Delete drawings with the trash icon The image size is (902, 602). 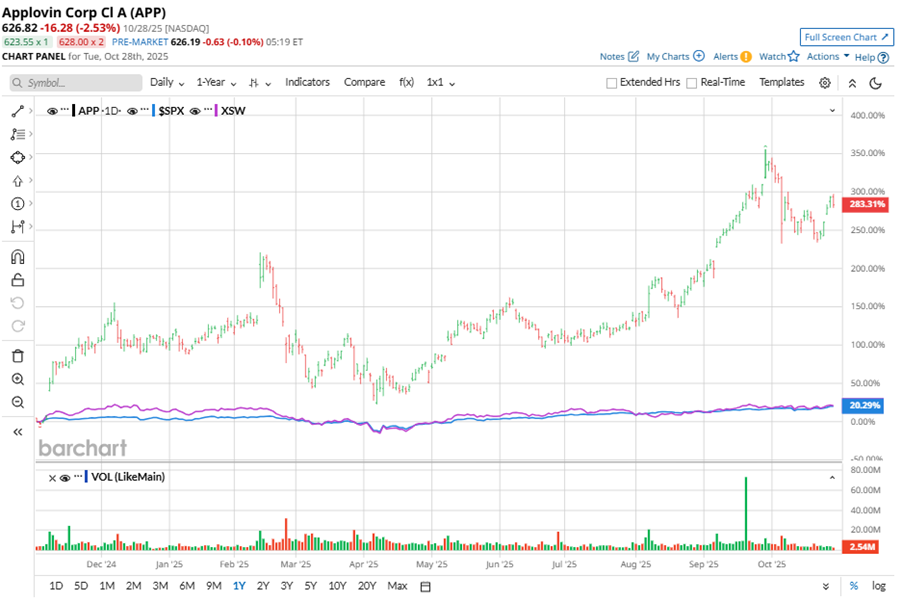tap(18, 356)
